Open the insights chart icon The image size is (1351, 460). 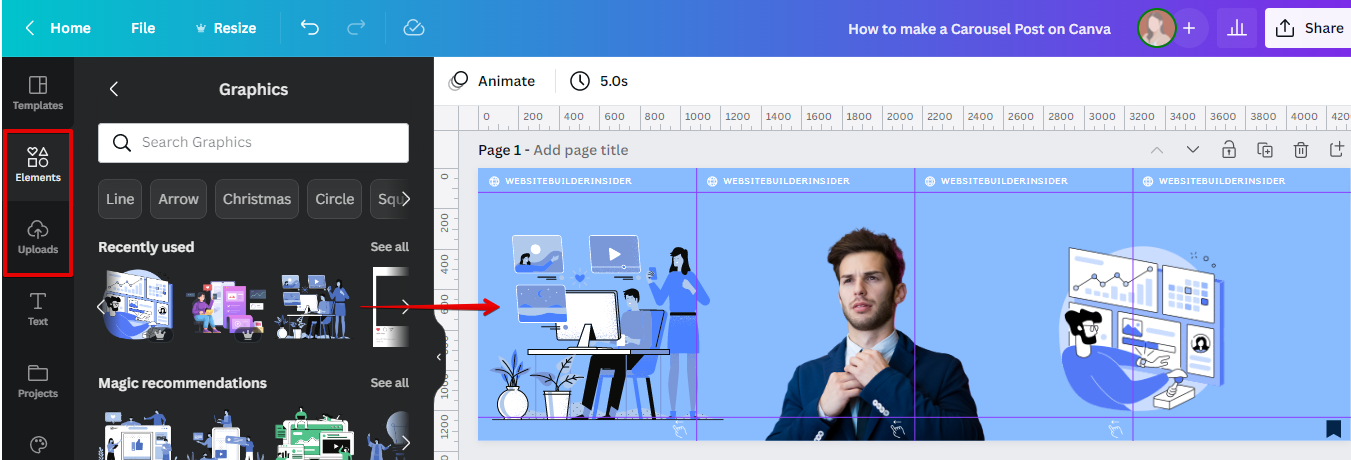[1237, 28]
